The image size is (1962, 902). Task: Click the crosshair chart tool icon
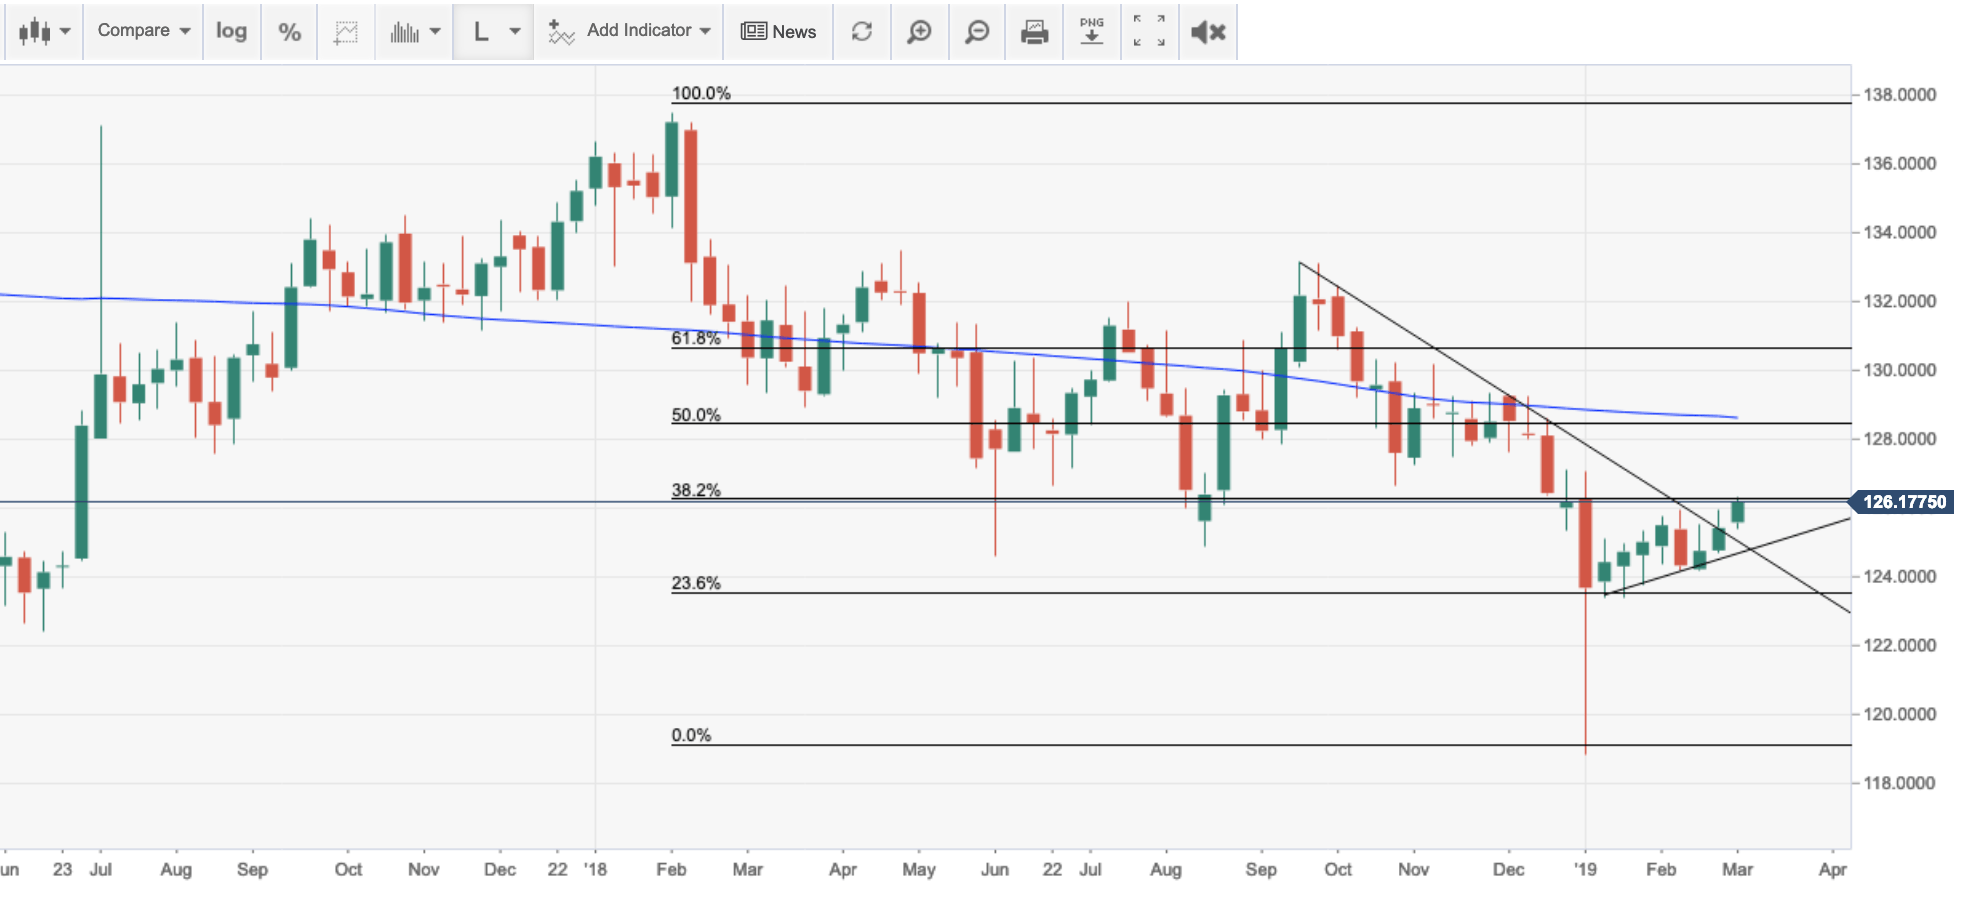(346, 31)
